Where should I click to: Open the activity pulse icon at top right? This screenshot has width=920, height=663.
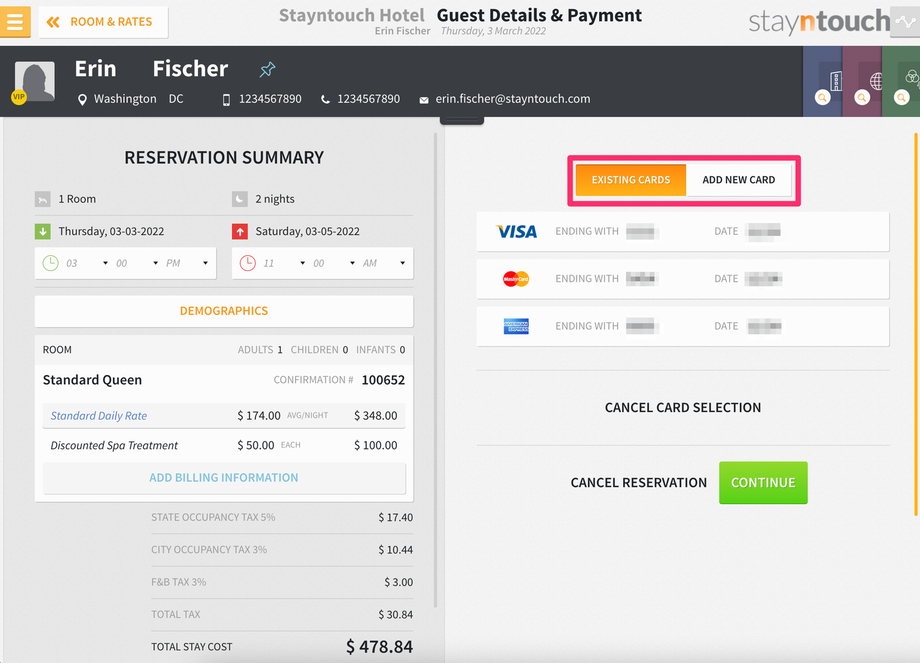click(x=905, y=22)
